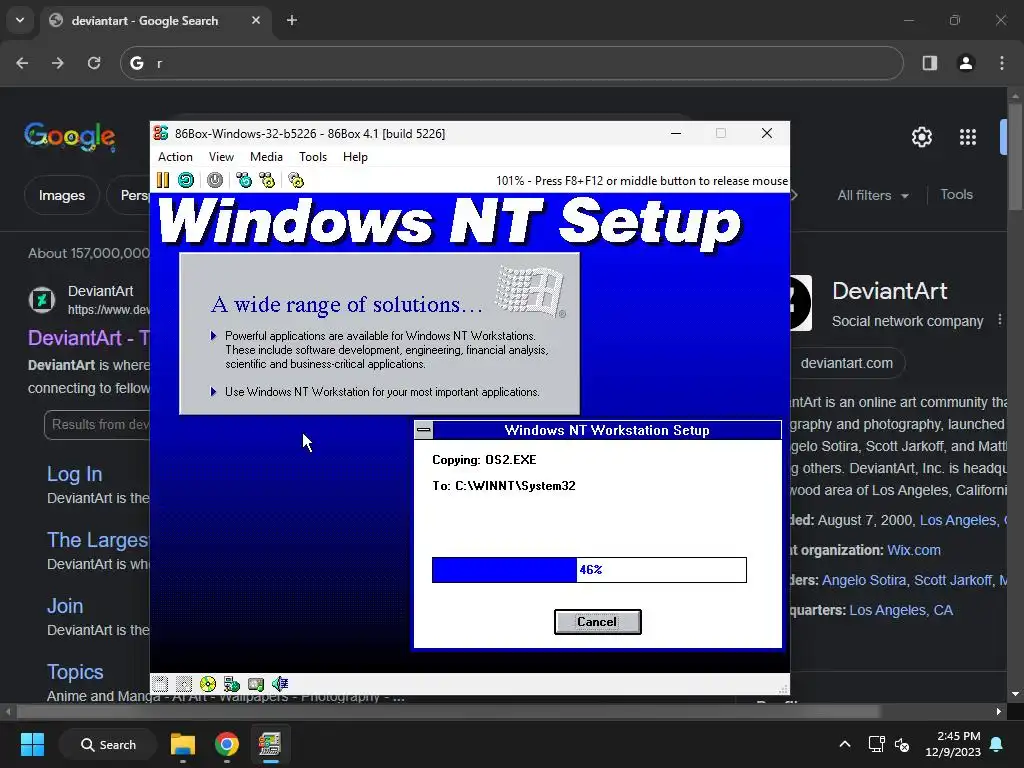Open the View menu in 86Box
This screenshot has width=1024, height=768.
(221, 157)
